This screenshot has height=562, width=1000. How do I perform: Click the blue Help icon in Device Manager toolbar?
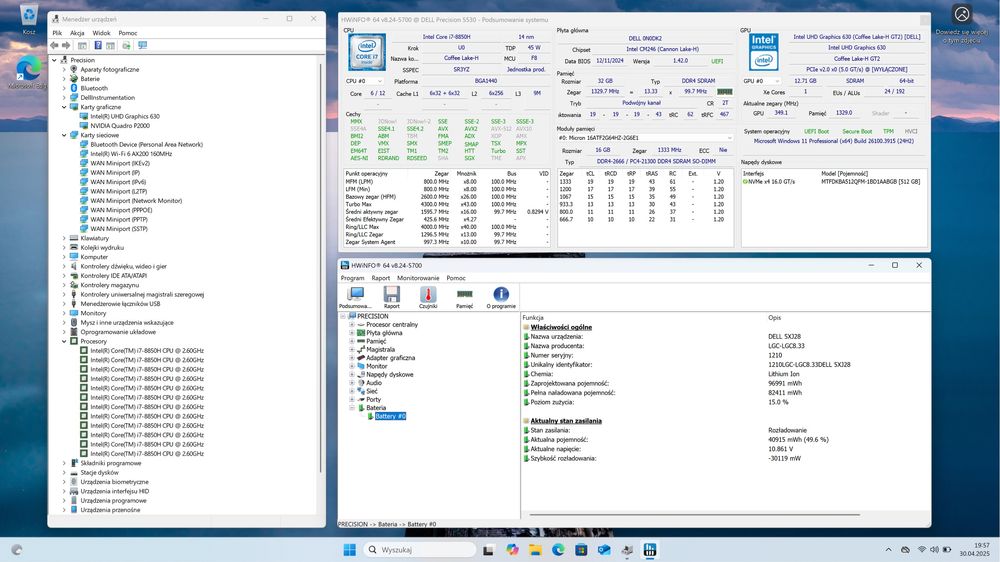coord(98,45)
